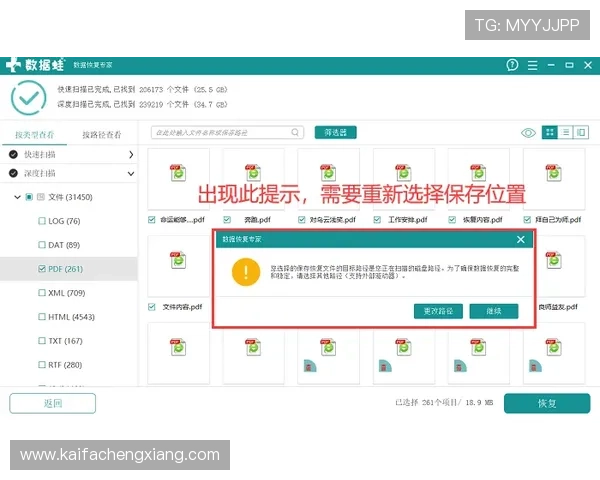The image size is (600, 480).
Task: Click the 工作安排.pdf file name
Action: click(408, 220)
